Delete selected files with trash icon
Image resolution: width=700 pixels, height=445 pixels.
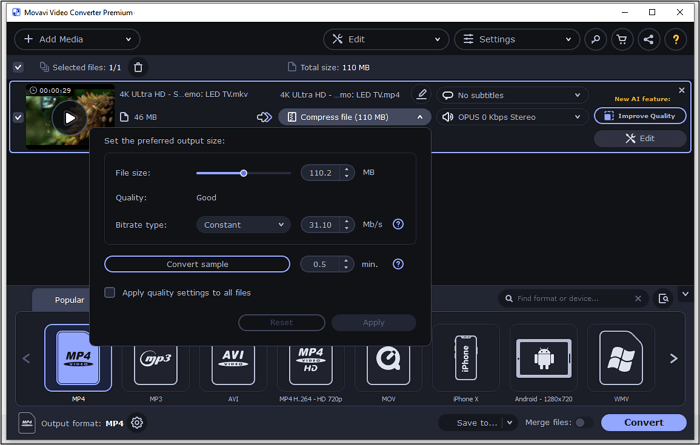point(138,67)
